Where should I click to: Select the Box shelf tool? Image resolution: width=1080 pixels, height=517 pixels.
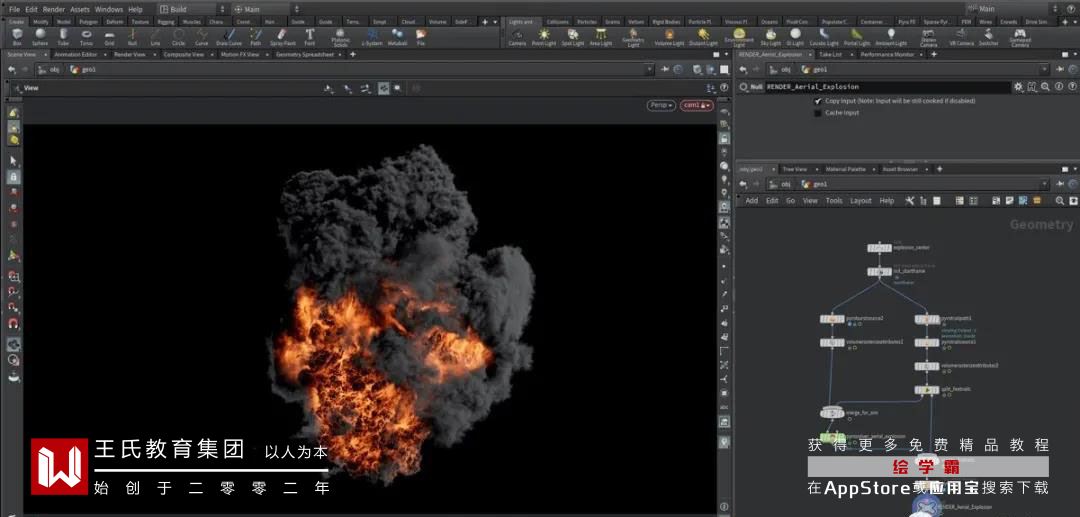tap(16, 36)
